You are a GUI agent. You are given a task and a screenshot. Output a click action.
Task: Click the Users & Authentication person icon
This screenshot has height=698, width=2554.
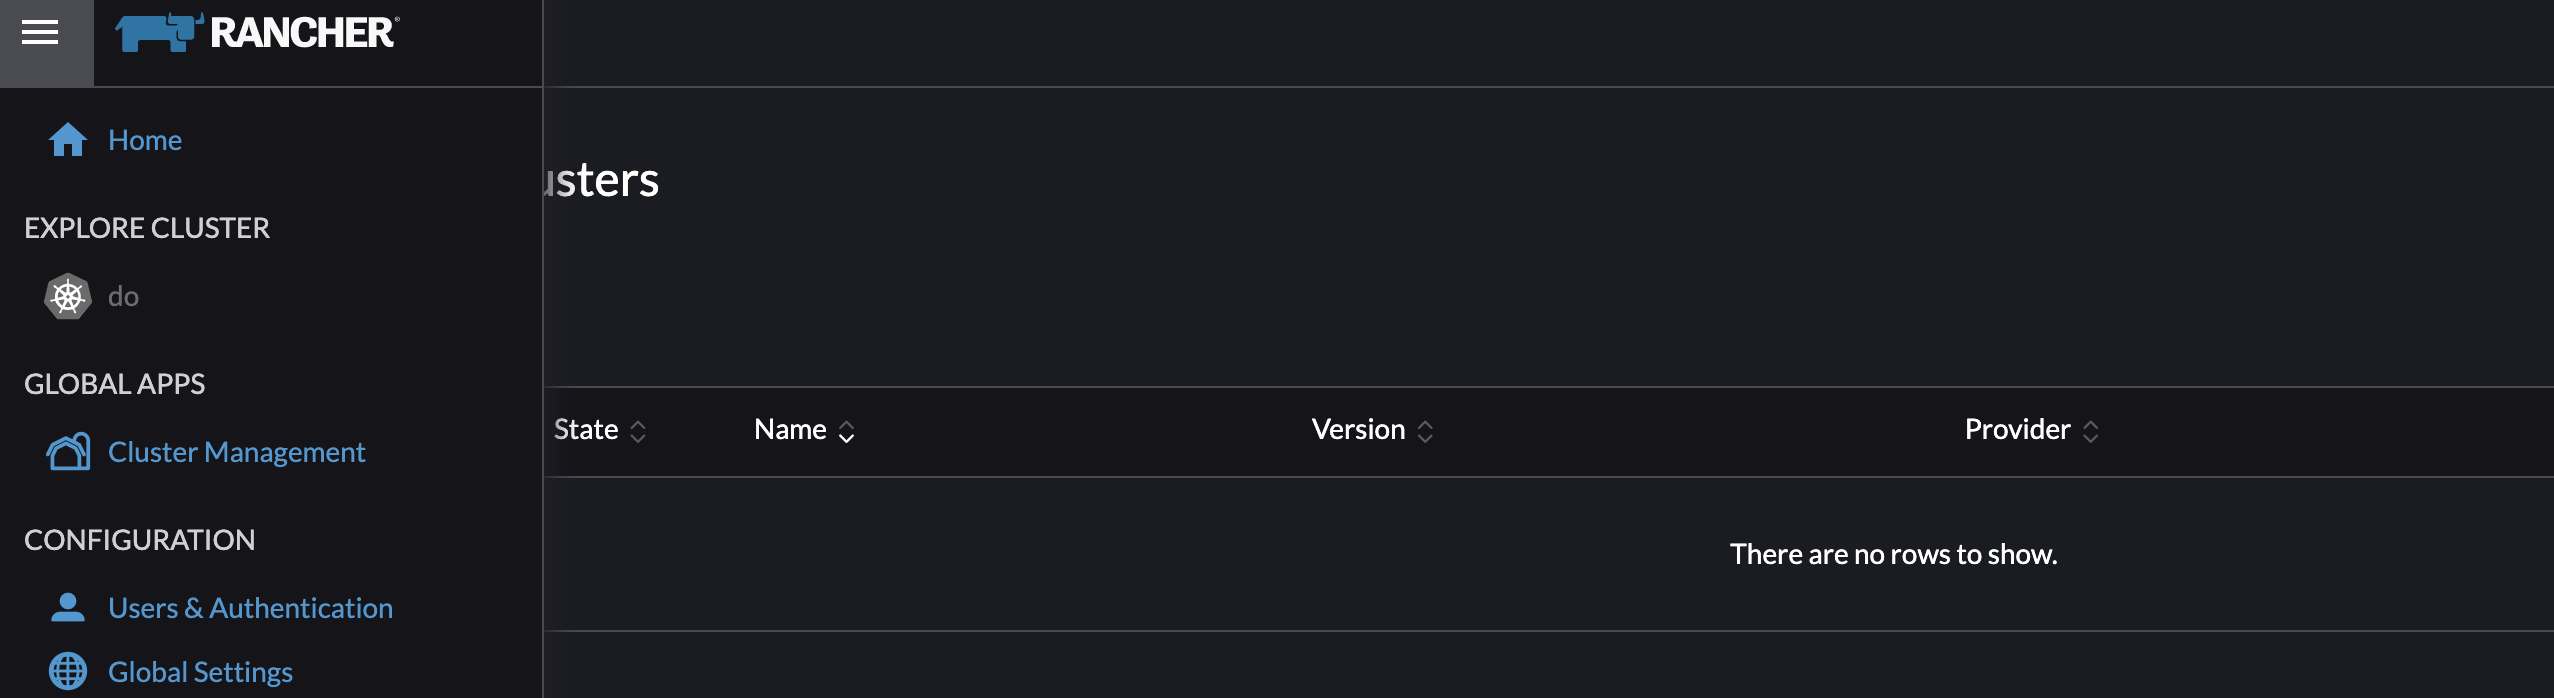[x=66, y=605]
